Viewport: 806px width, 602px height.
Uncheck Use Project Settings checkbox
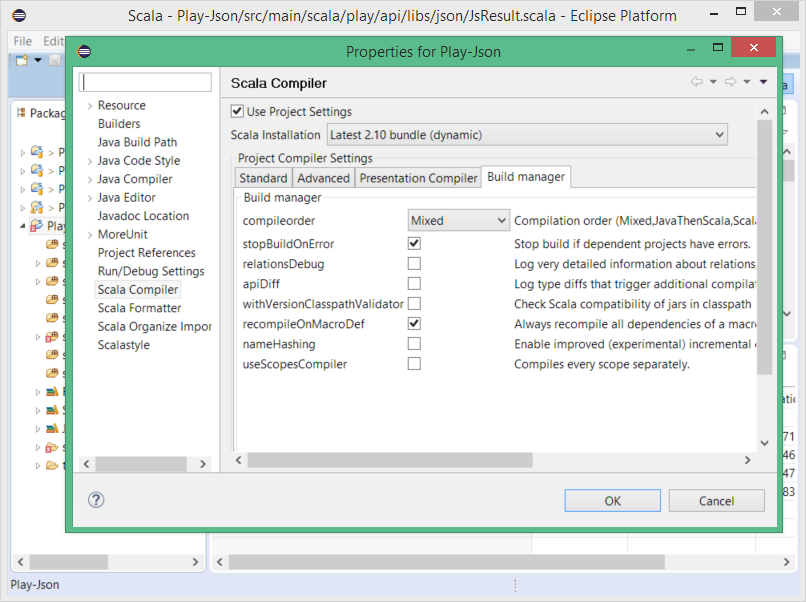click(x=237, y=111)
